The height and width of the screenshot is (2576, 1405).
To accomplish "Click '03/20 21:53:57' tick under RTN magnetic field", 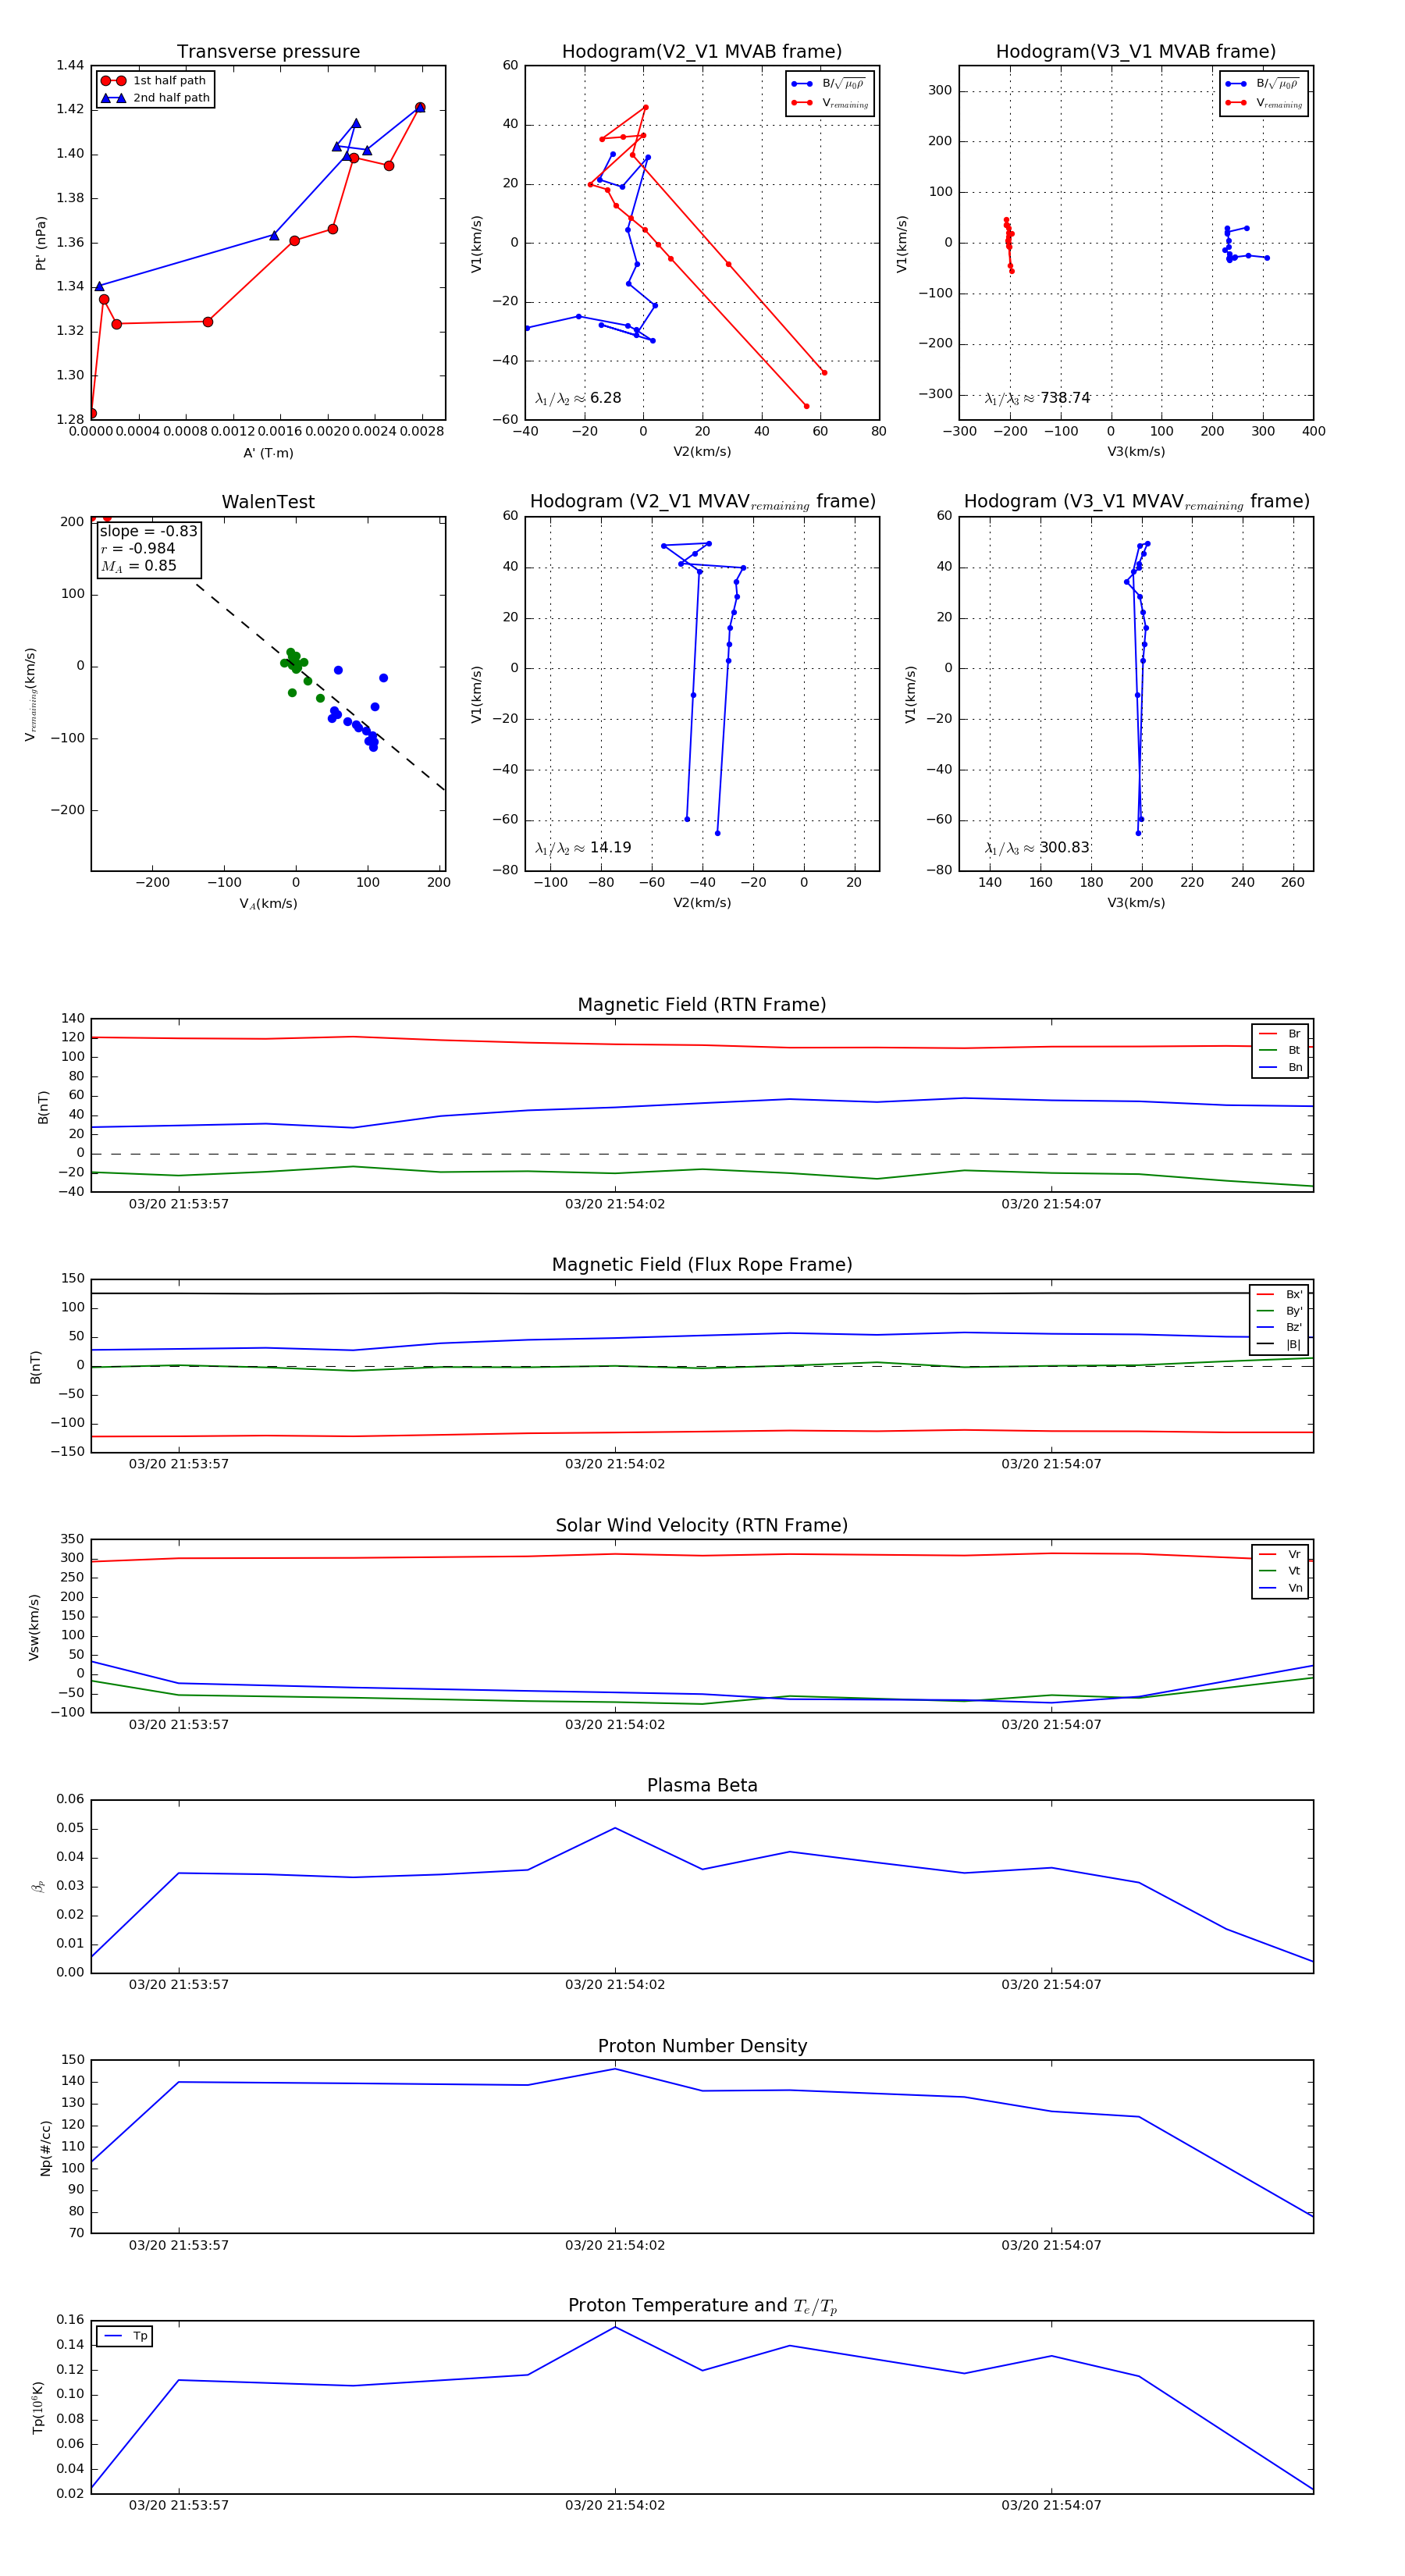I will click(x=179, y=1204).
